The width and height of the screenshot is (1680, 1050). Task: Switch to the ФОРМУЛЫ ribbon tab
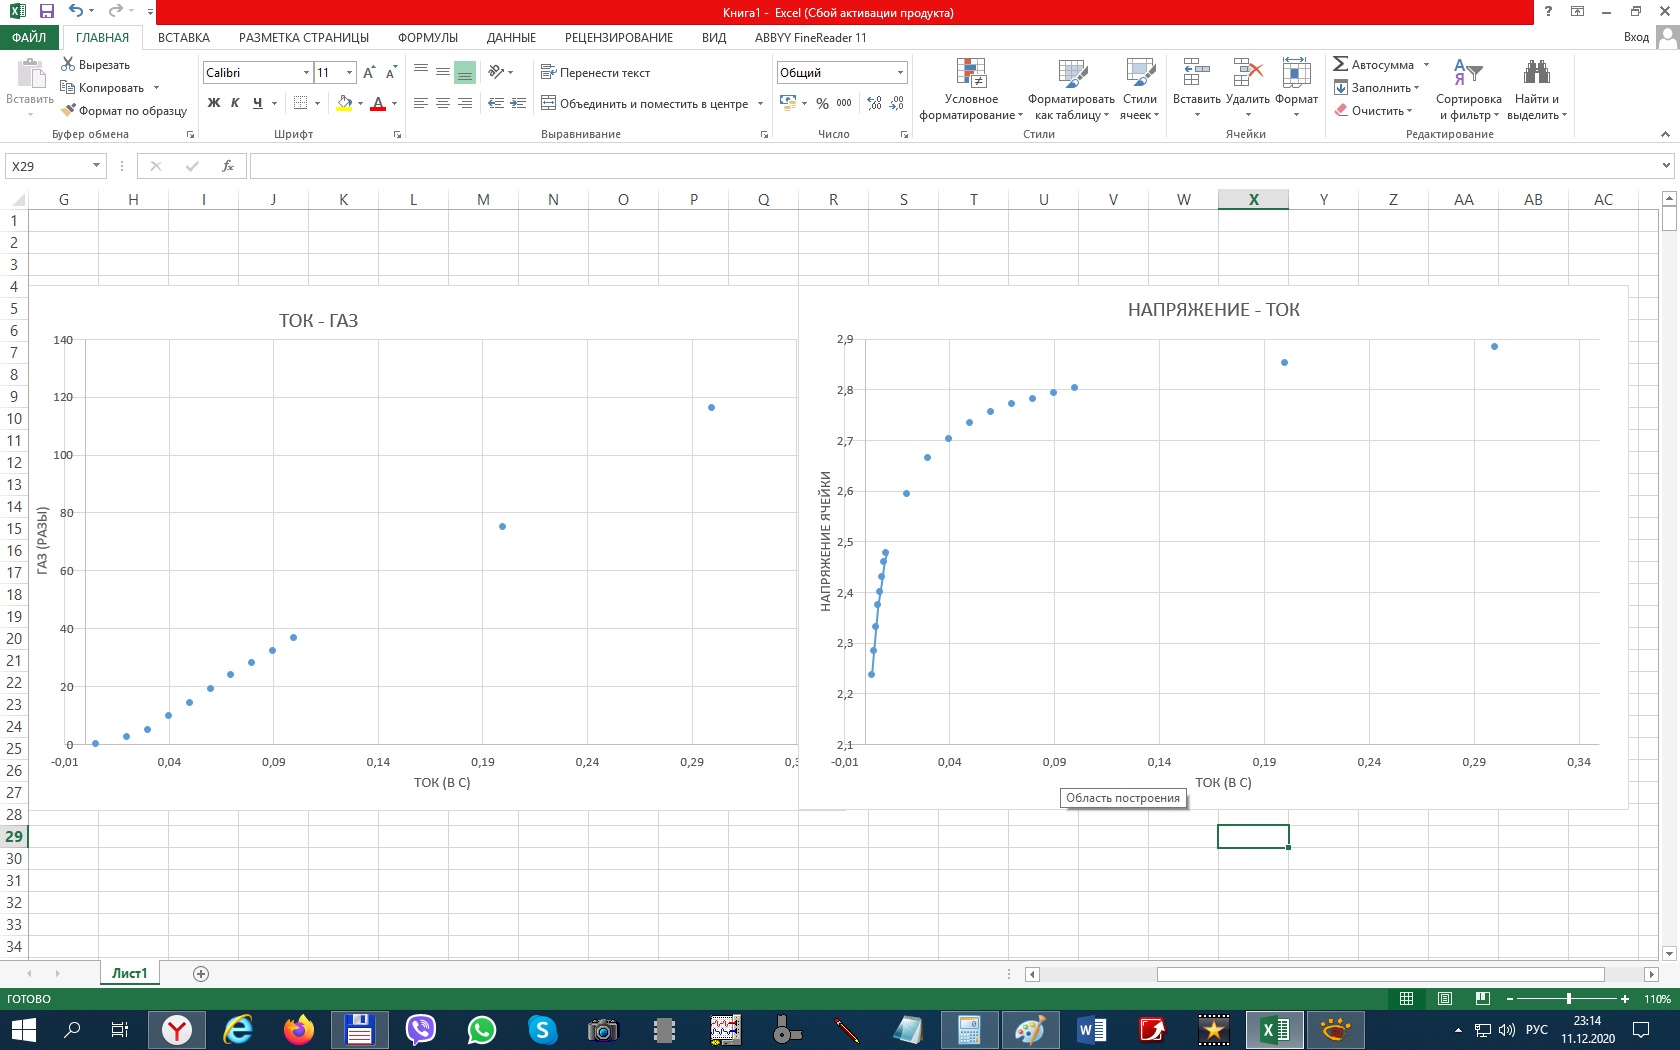pos(427,38)
